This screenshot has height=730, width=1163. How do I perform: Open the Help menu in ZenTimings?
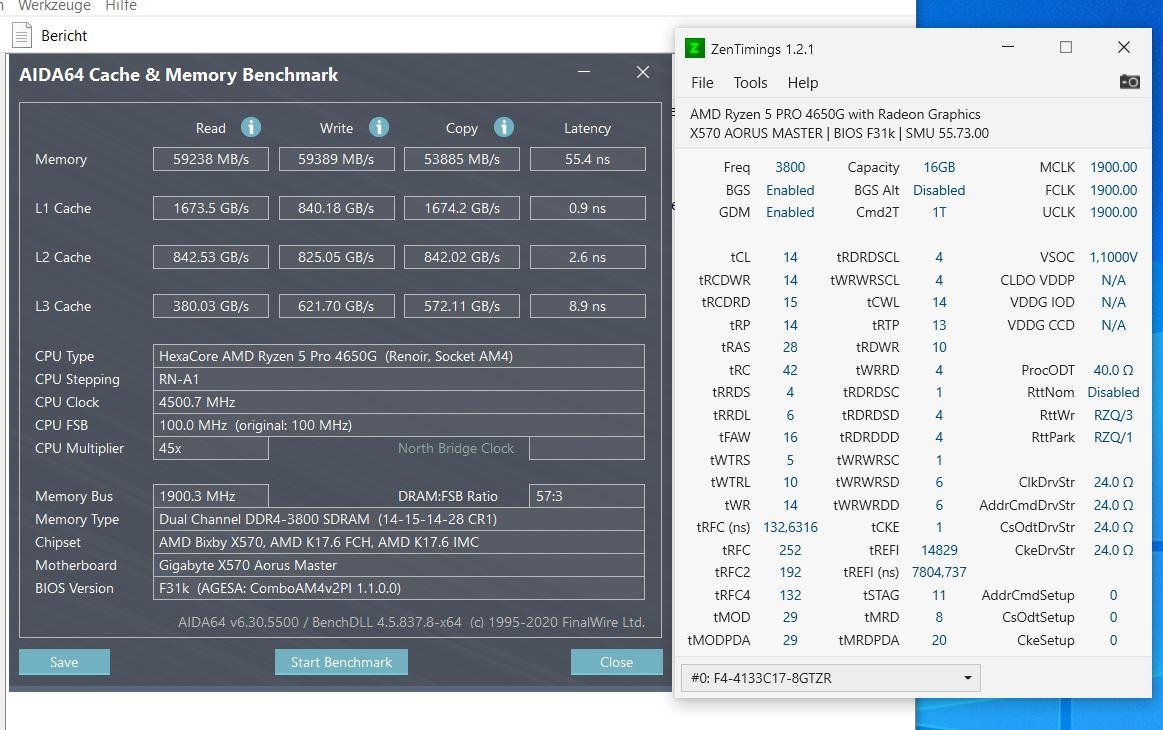(803, 82)
